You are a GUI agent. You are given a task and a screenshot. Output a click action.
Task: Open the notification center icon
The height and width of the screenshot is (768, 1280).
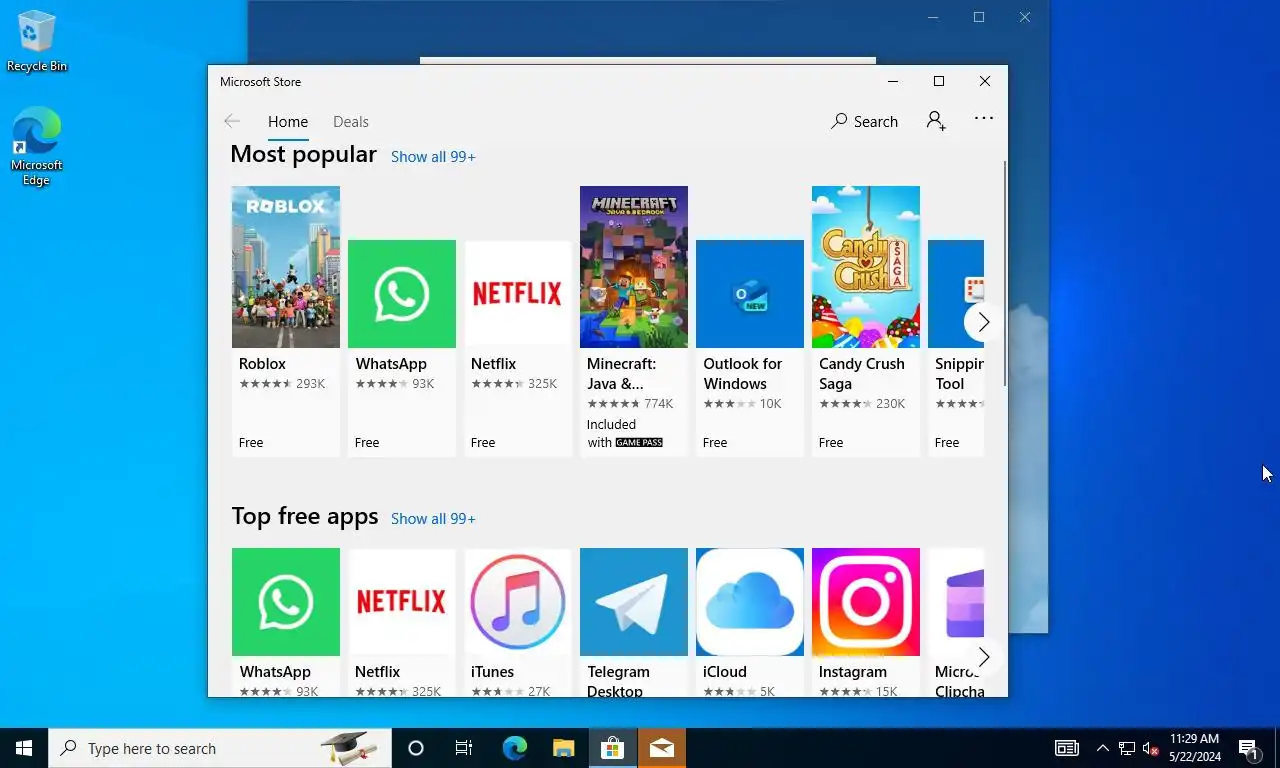pyautogui.click(x=1249, y=748)
